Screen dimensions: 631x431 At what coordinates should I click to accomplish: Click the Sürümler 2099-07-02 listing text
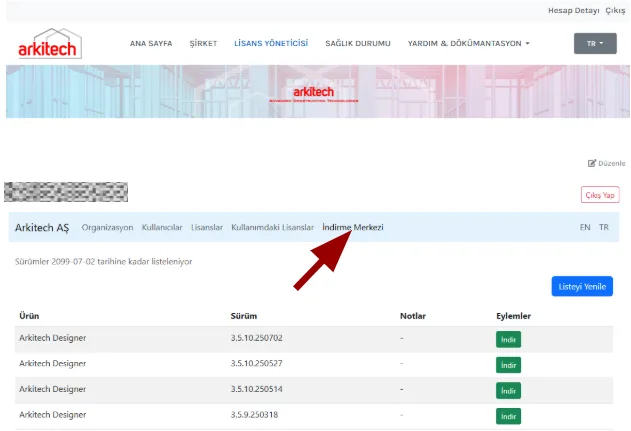click(103, 262)
